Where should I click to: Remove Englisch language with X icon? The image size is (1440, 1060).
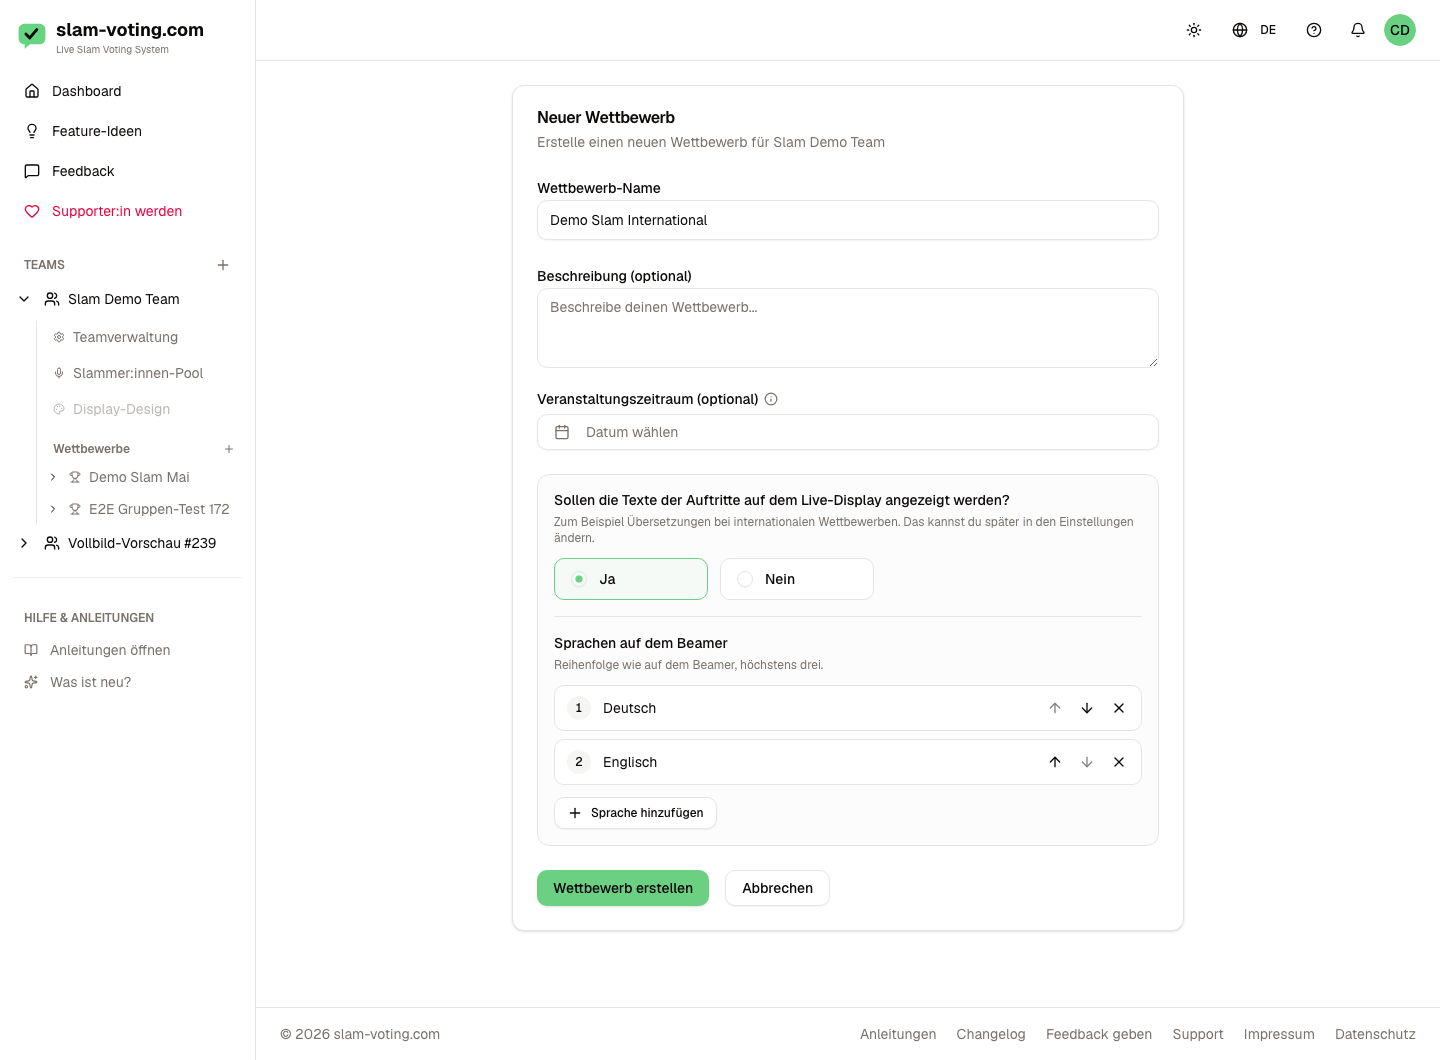point(1119,762)
